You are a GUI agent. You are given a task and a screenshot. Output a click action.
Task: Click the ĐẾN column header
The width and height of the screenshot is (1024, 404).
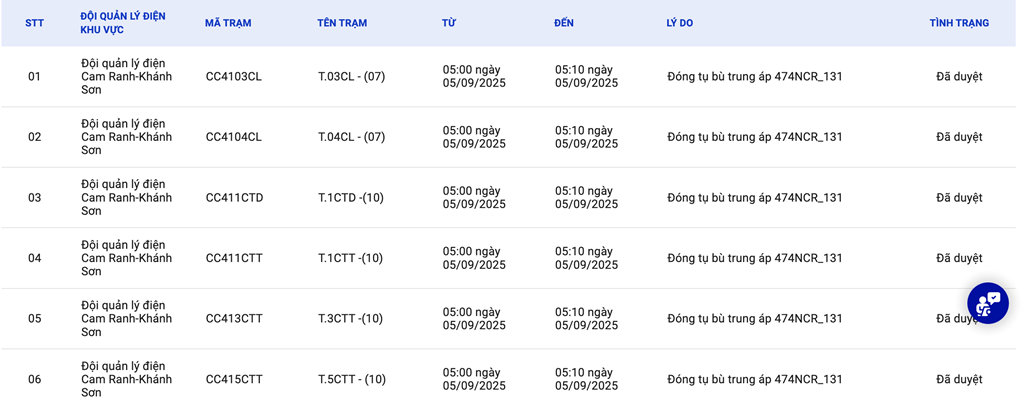pos(564,23)
